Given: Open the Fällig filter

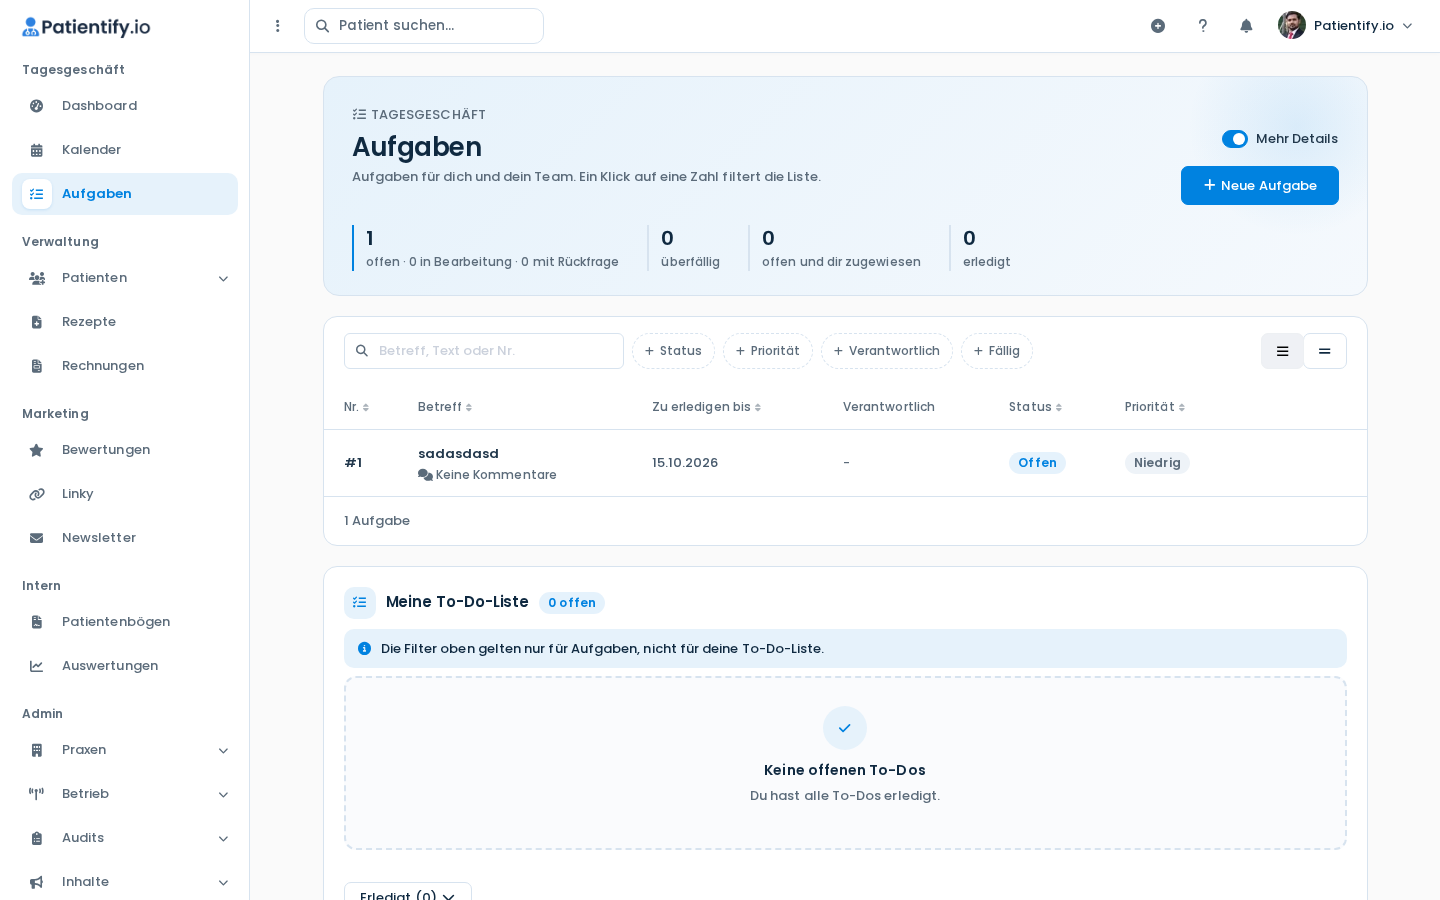Looking at the screenshot, I should [x=997, y=351].
